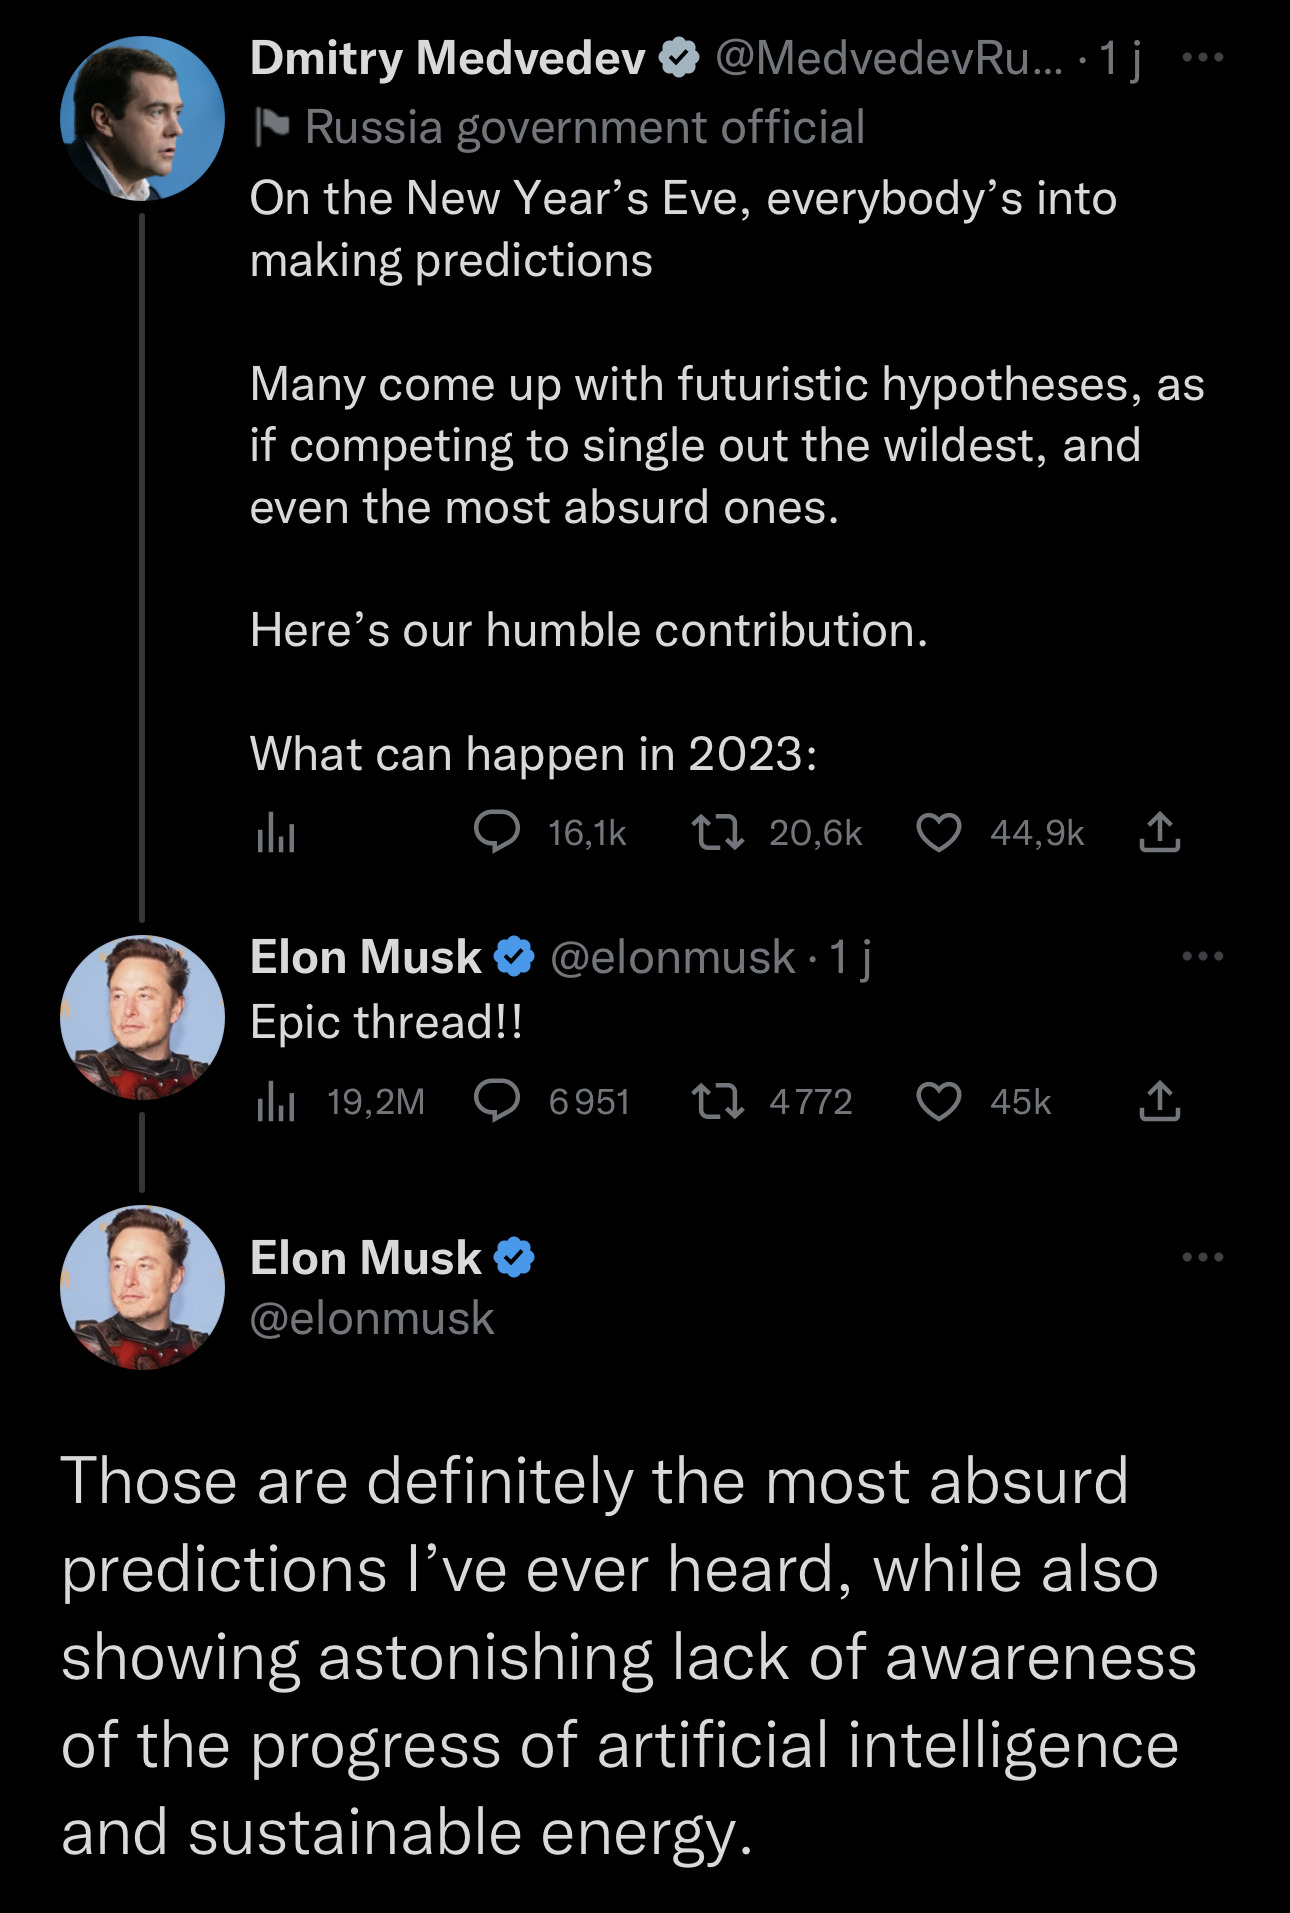Retweet the 'Epic thread!!' tweet
This screenshot has width=1290, height=1913.
(x=718, y=1101)
